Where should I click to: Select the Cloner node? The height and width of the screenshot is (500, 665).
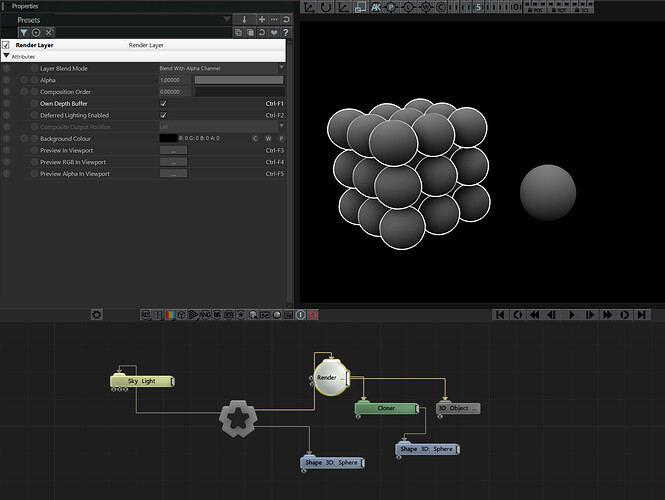pyautogui.click(x=386, y=408)
